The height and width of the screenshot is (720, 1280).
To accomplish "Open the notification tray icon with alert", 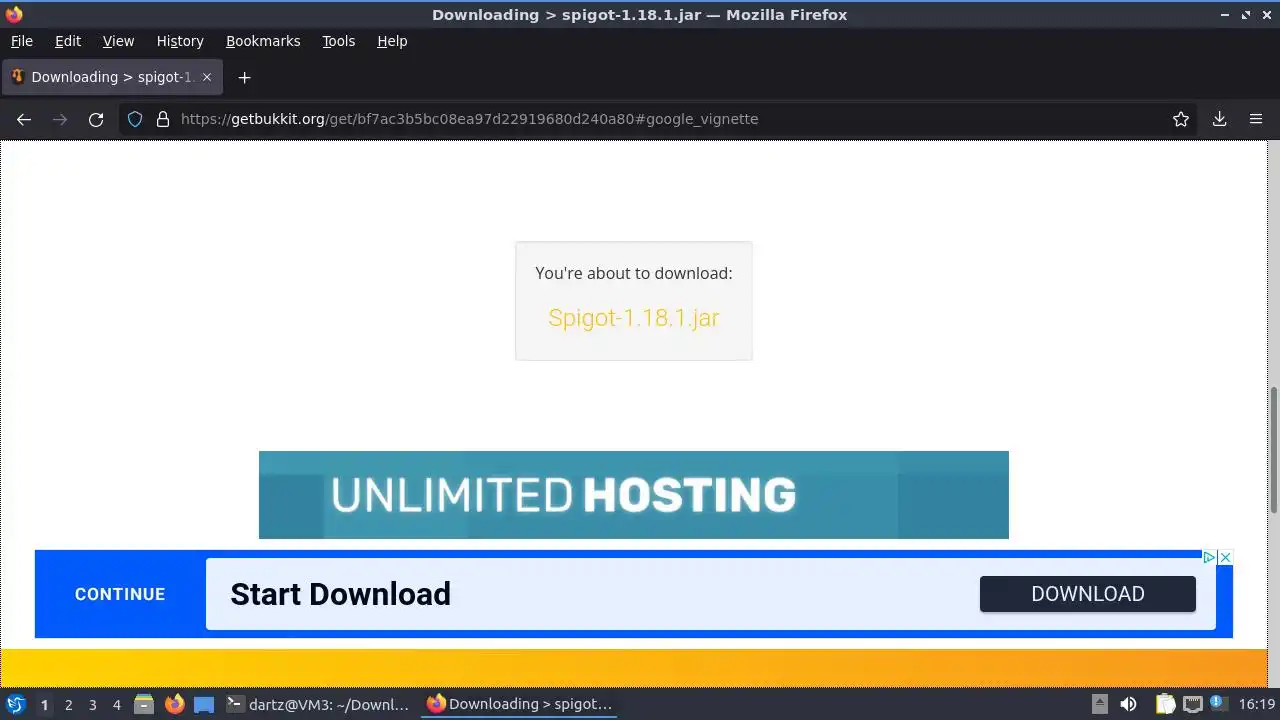I will coord(1219,705).
